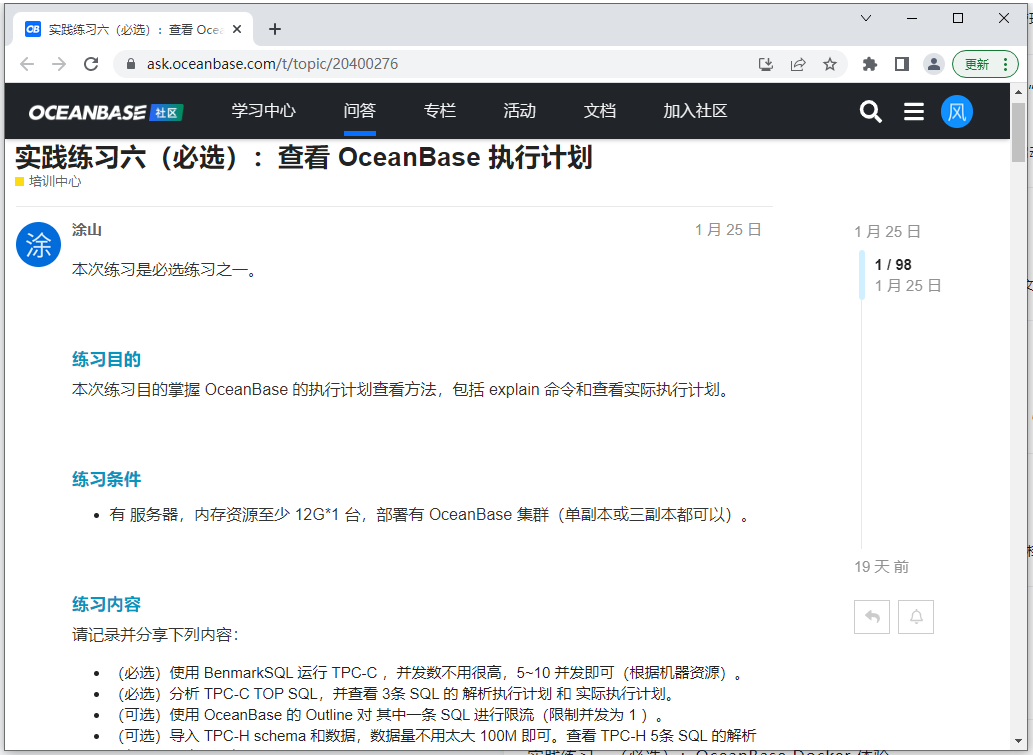Open the 学习中心 menu
Viewport: 1033px width, 755px height.
pos(264,111)
